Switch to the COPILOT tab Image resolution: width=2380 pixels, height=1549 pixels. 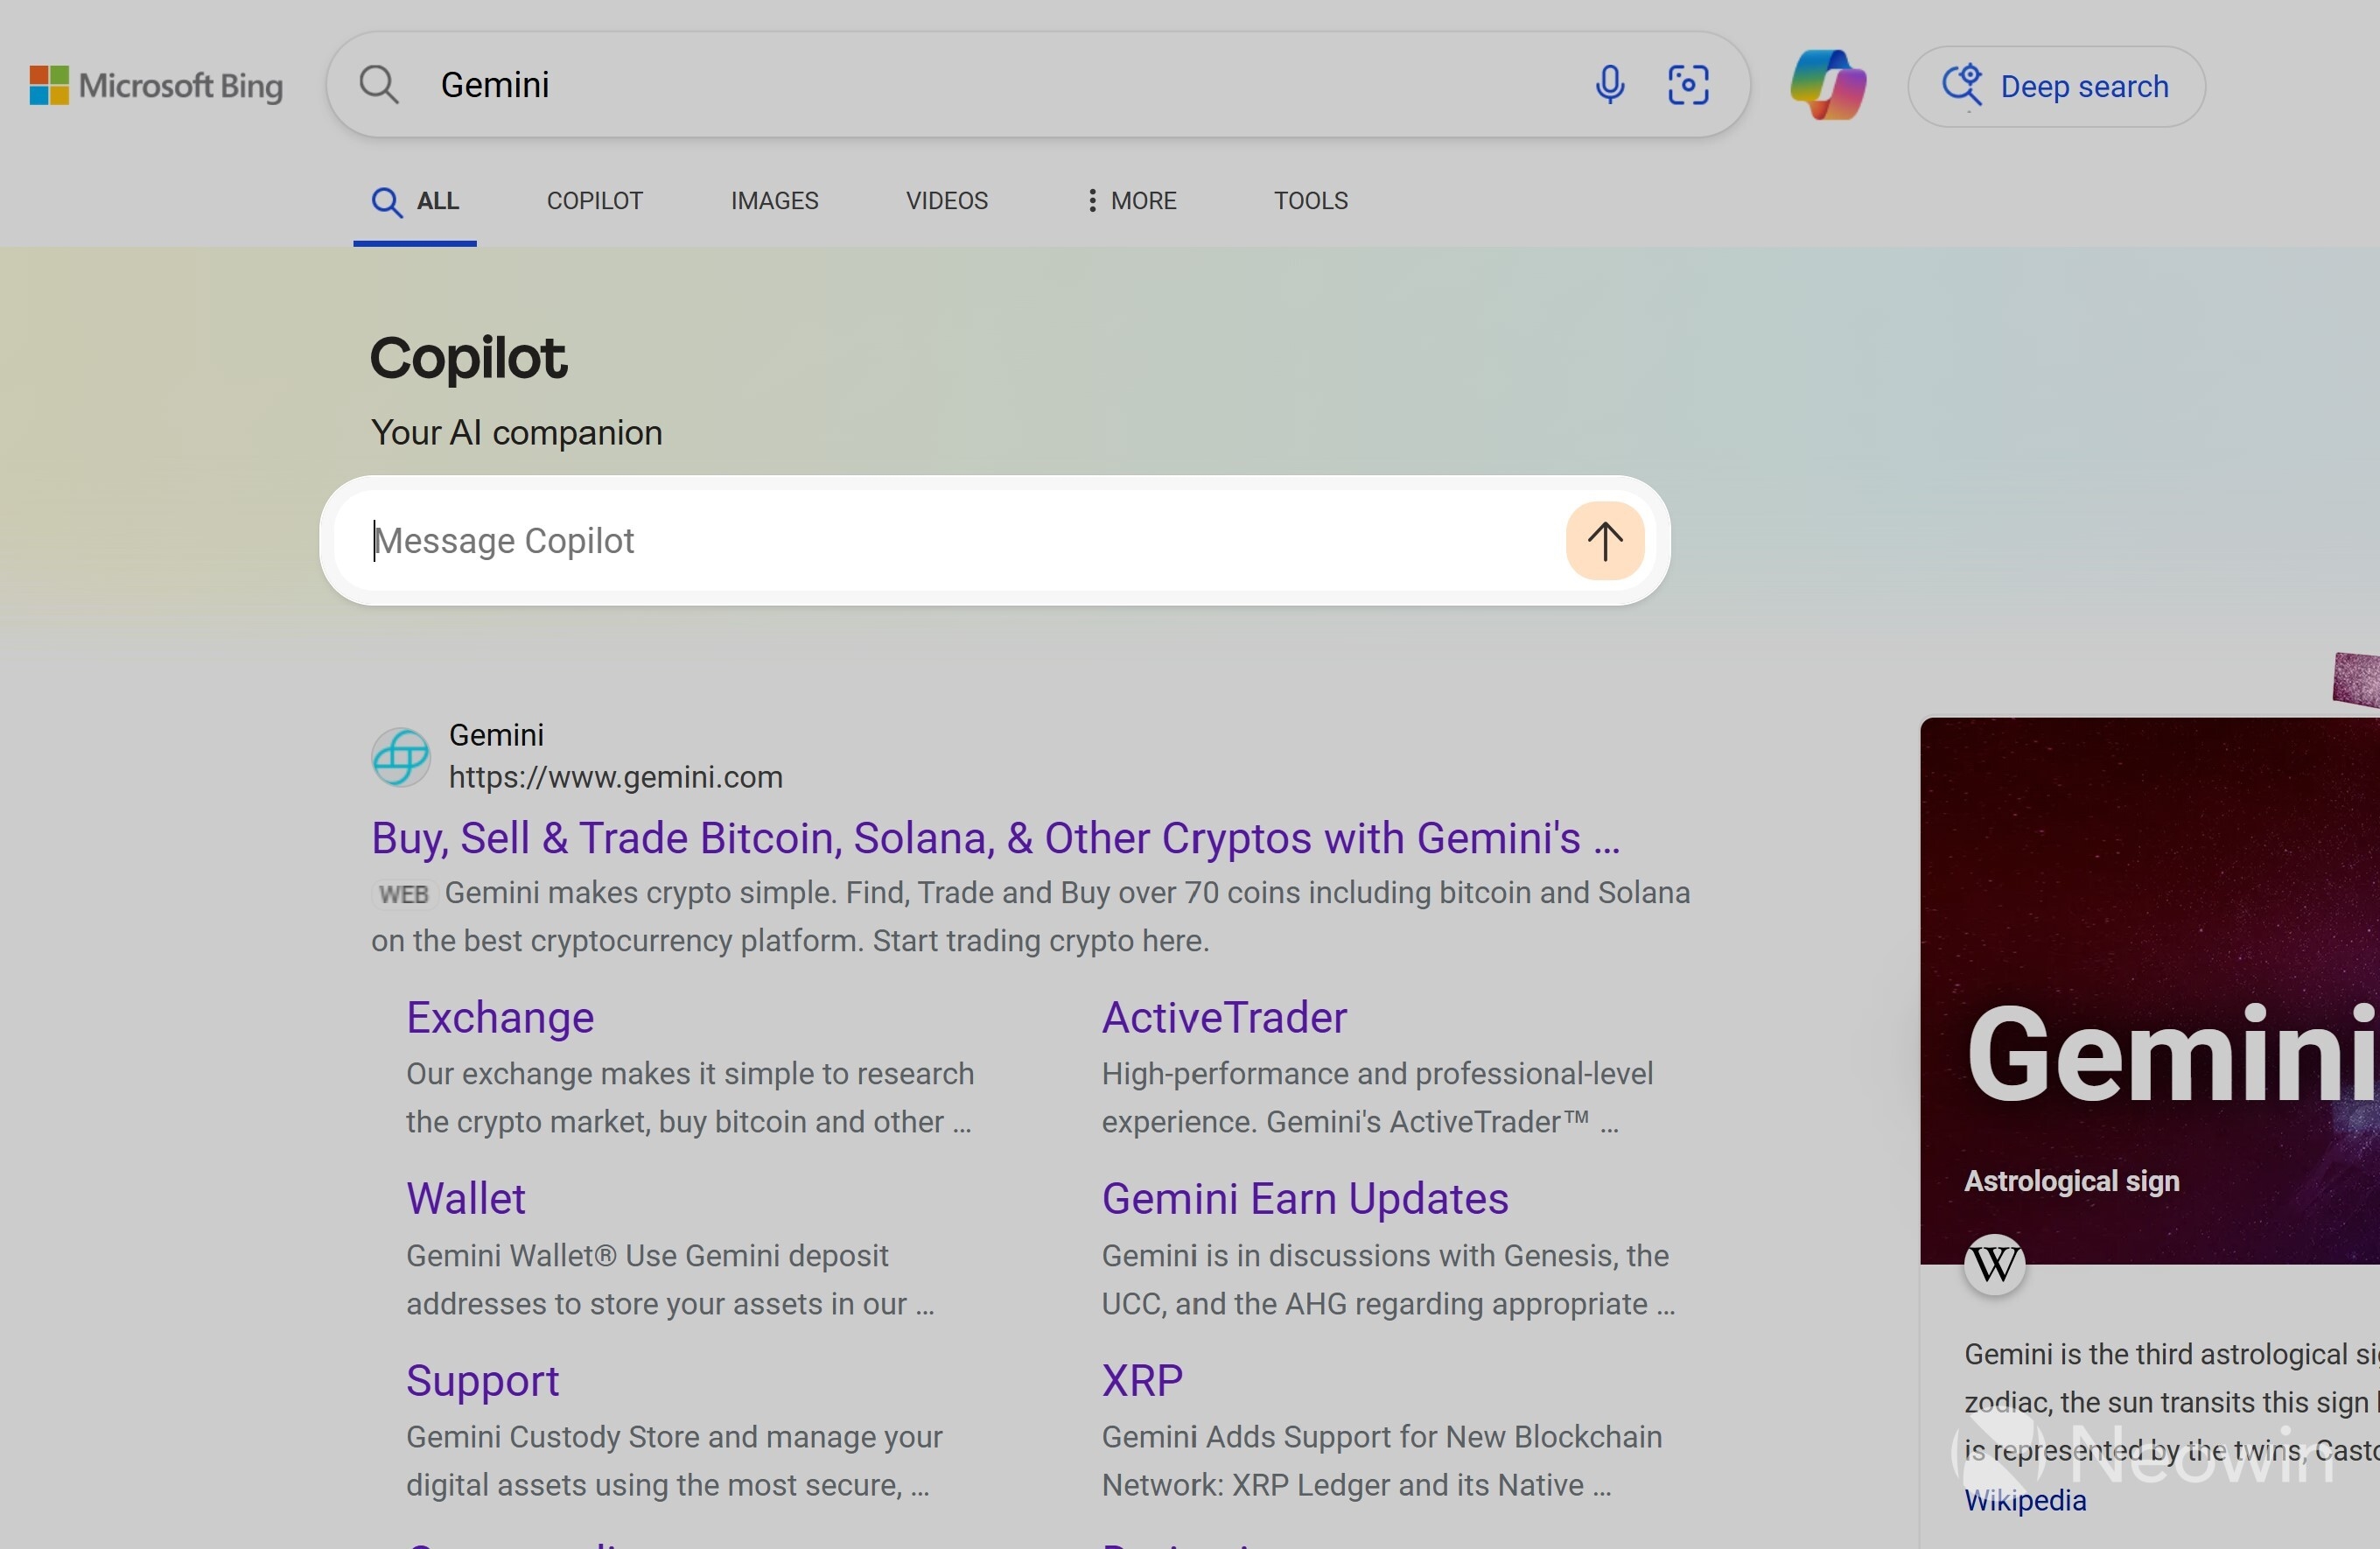594,201
